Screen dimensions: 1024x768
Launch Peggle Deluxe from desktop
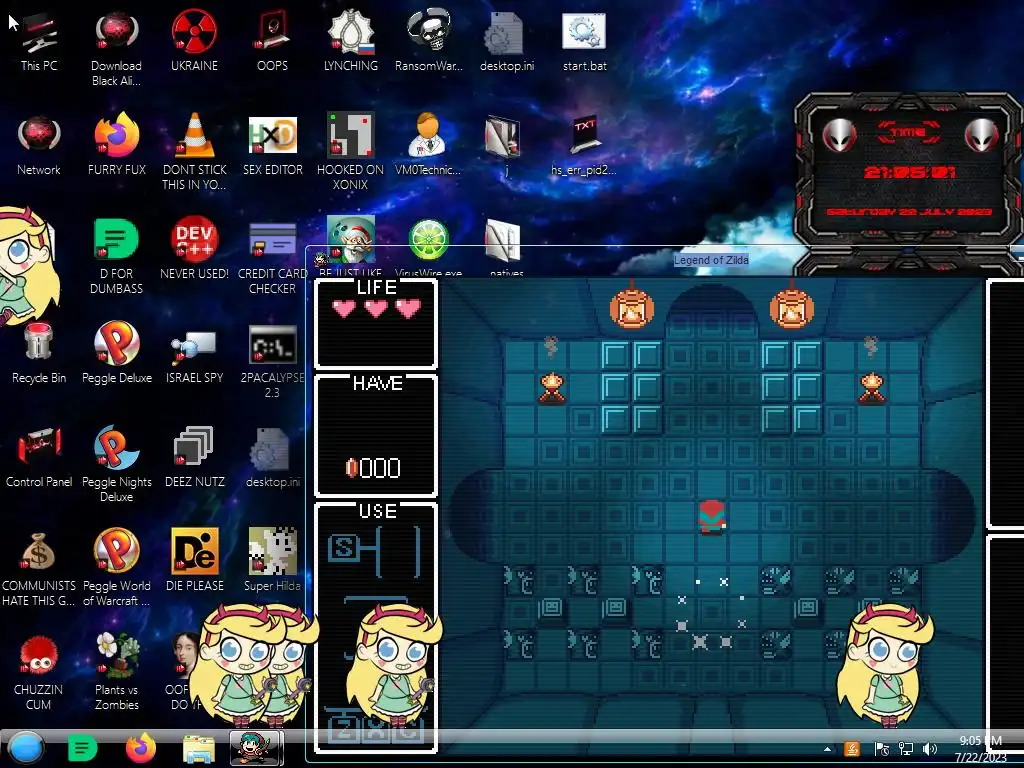point(116,353)
